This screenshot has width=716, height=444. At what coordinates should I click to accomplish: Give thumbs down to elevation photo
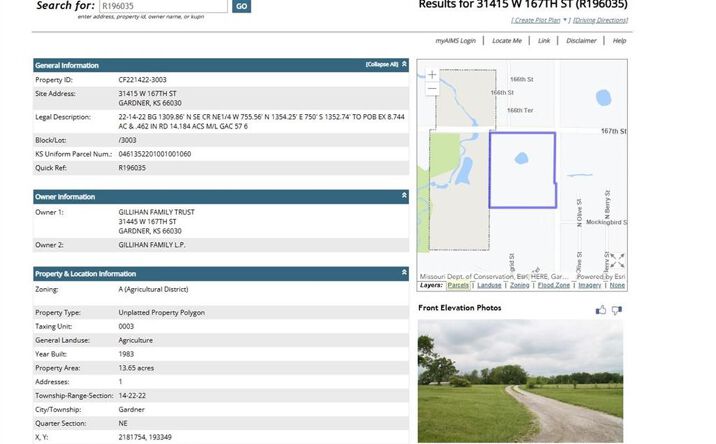[616, 310]
